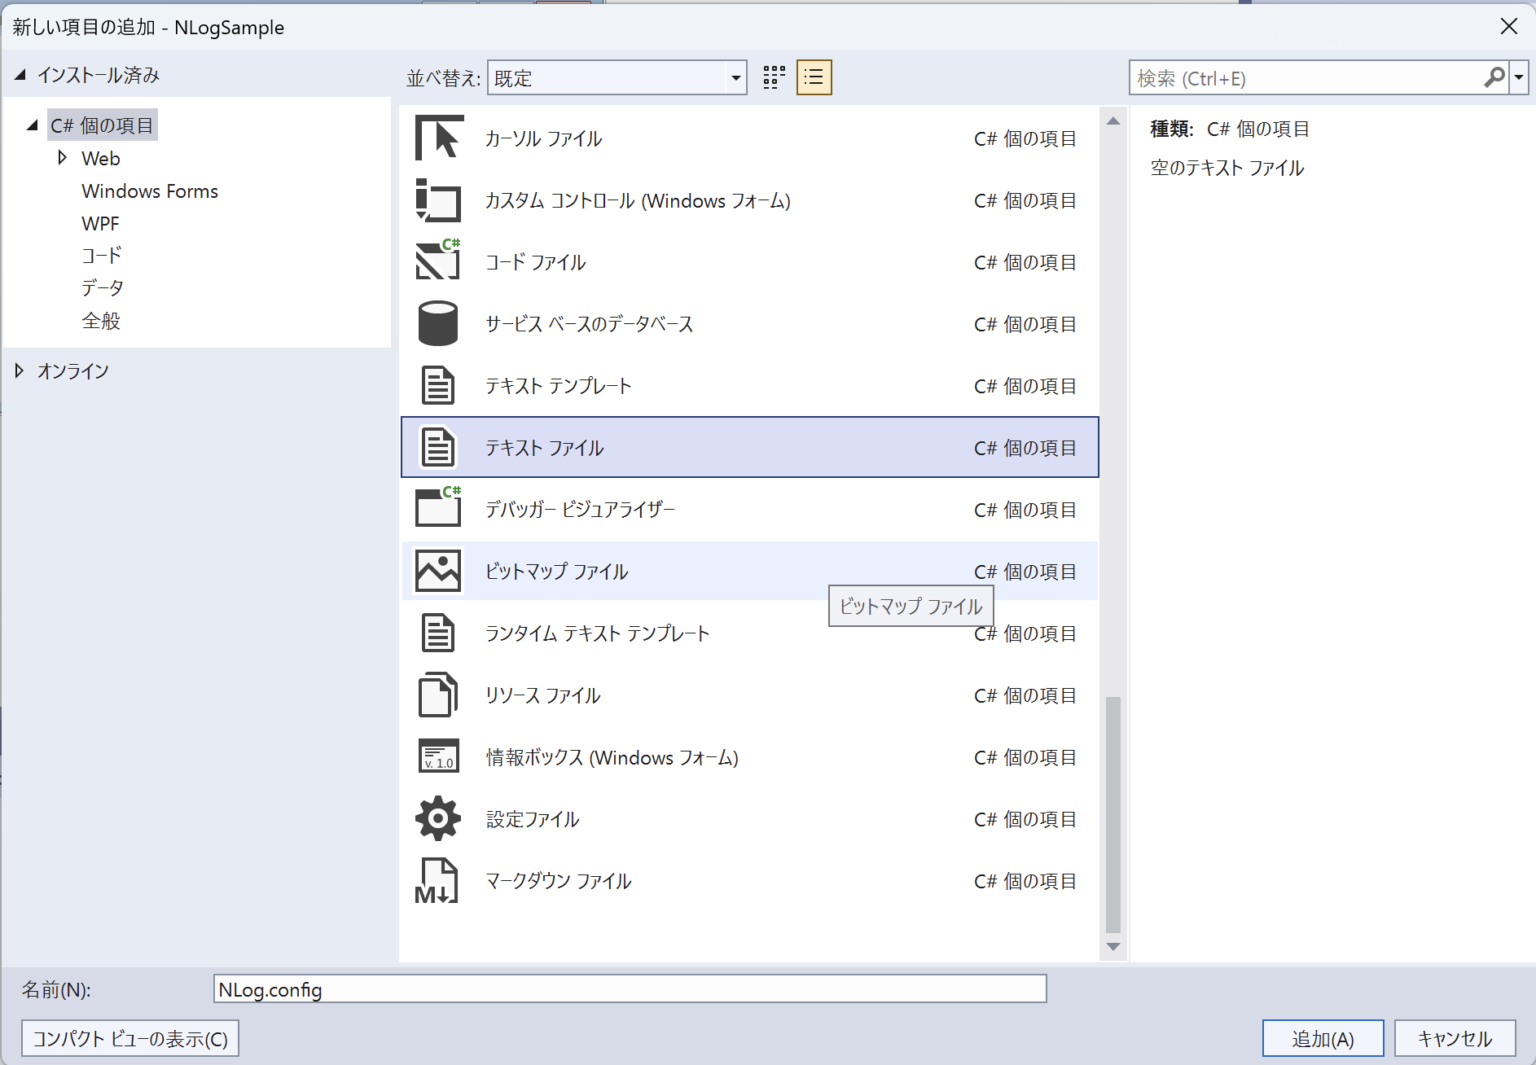Screen dimensions: 1536x1065
Task: Expand the Web tree node
Action: point(62,158)
